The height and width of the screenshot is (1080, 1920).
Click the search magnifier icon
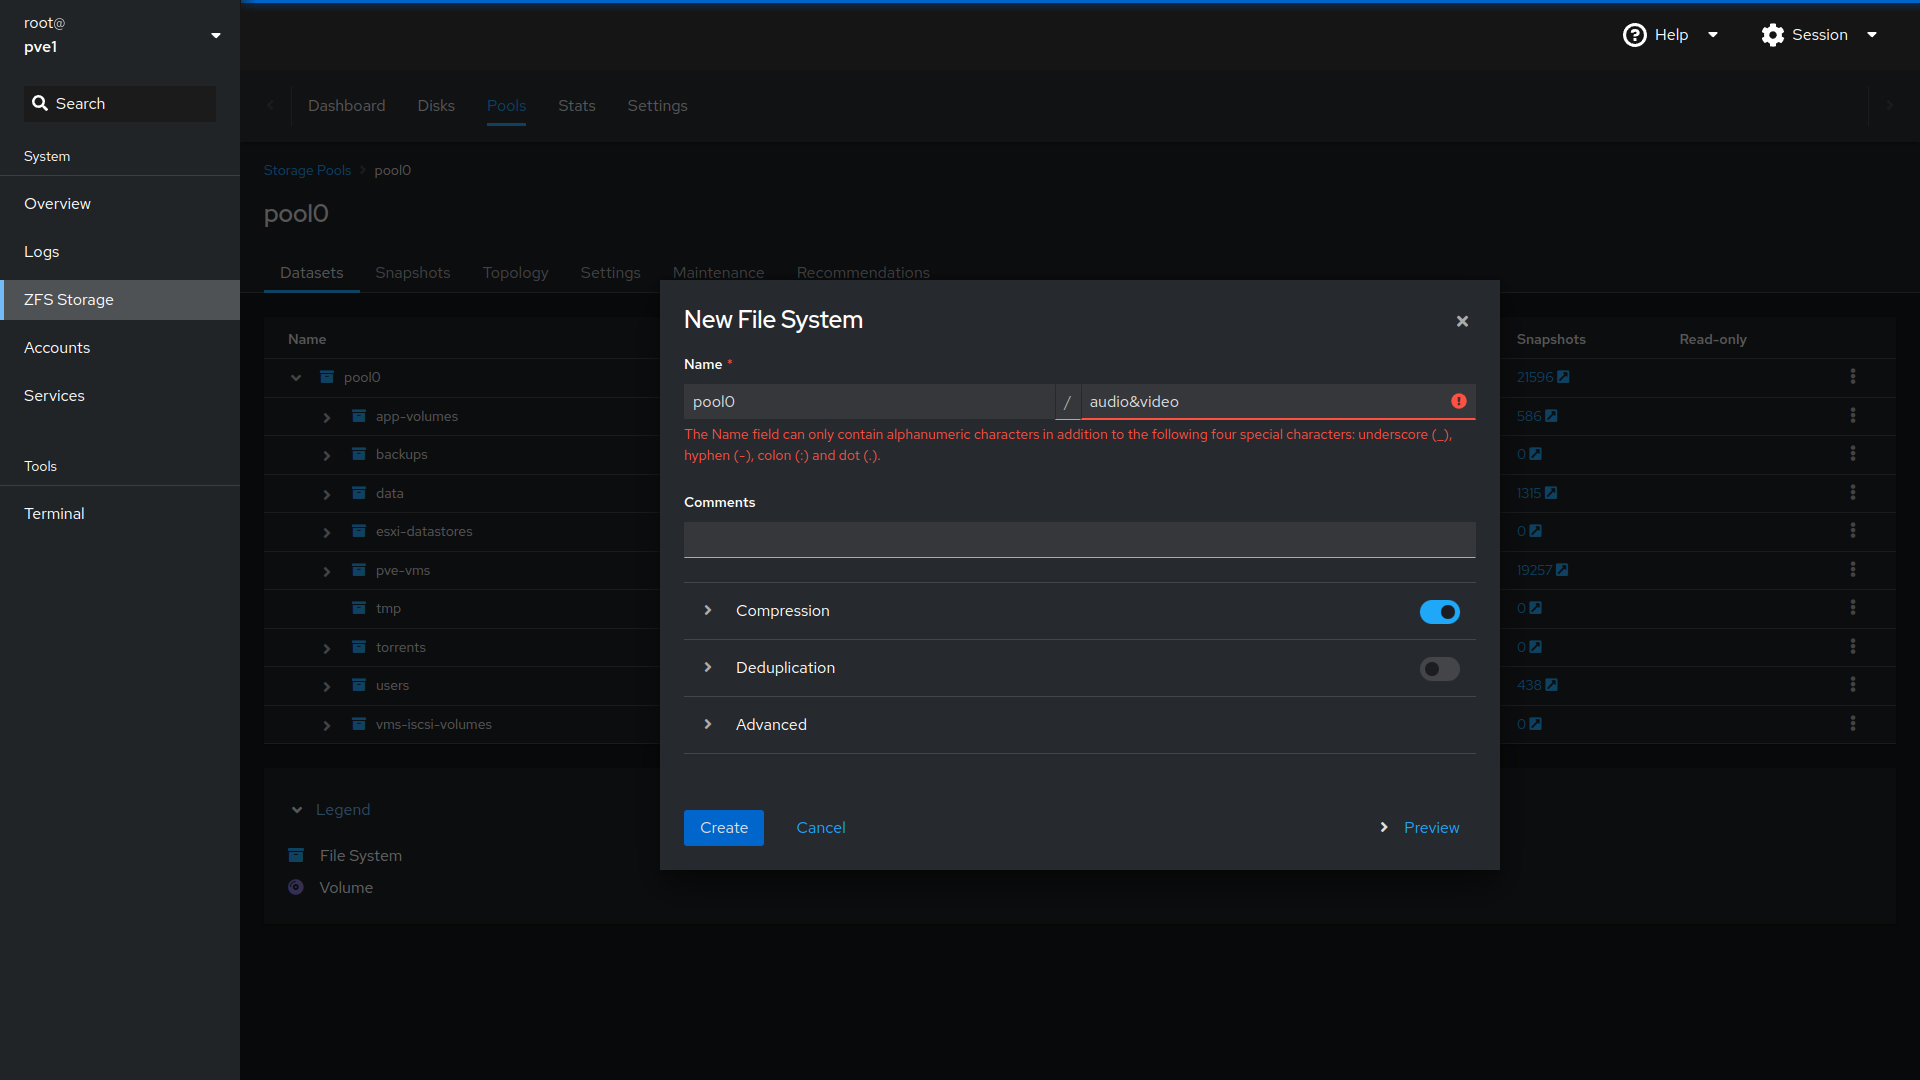40,104
